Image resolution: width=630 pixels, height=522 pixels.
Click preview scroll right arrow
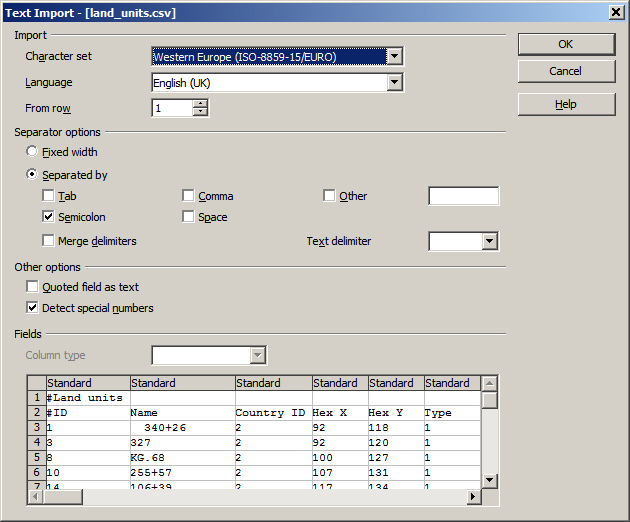[473, 497]
